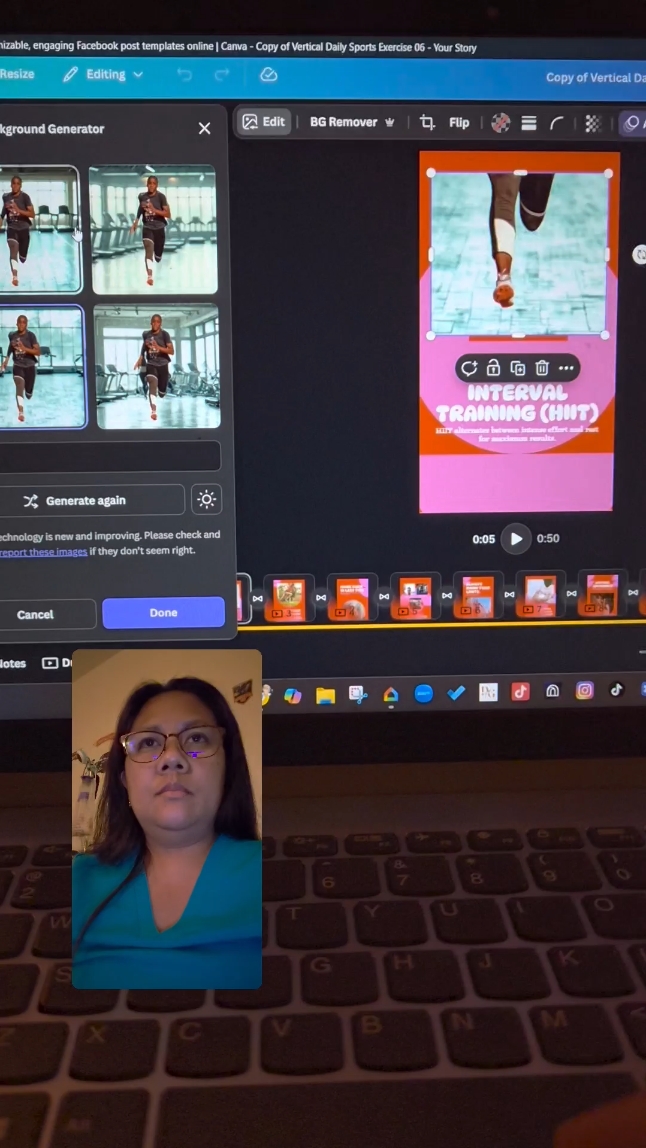Click the corner rounding icon in toolbar
Screen dimensions: 646x1148
[x=557, y=123]
